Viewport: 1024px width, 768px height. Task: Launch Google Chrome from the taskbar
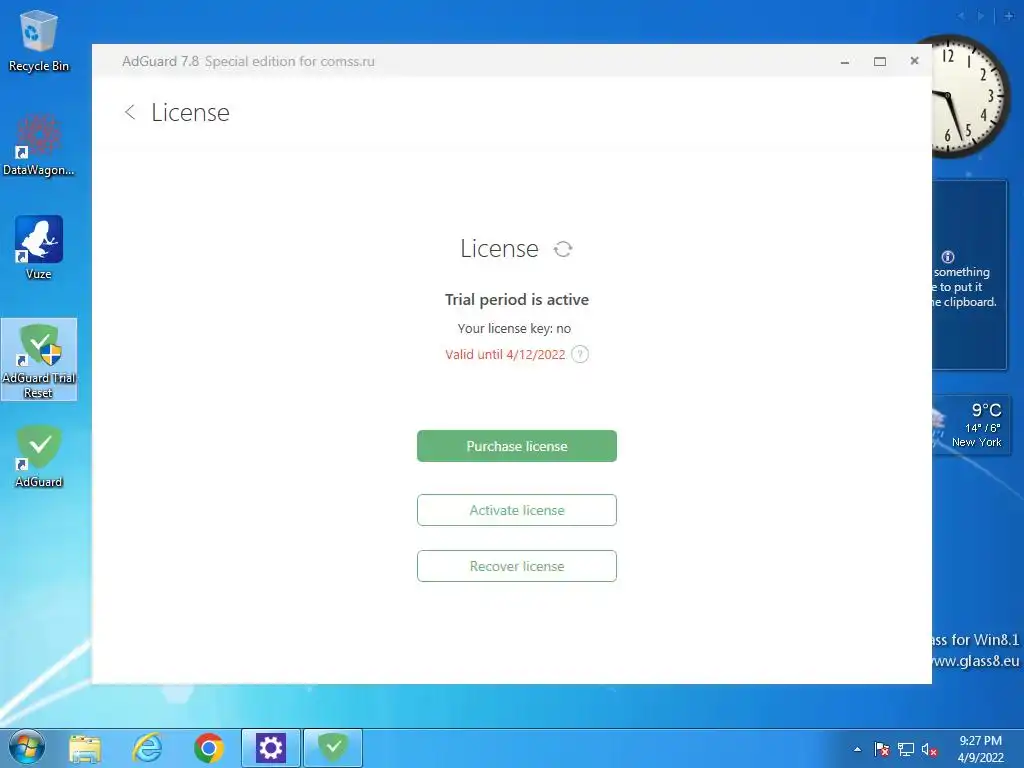point(209,748)
